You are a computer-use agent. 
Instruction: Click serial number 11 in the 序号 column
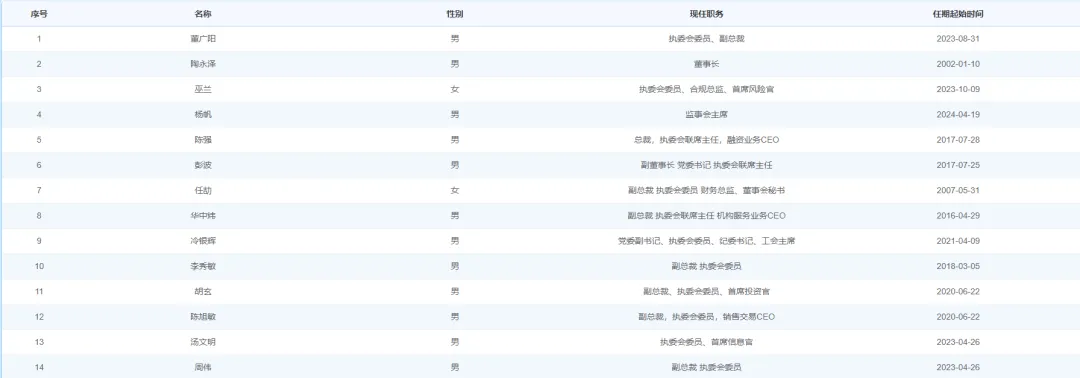pyautogui.click(x=39, y=291)
